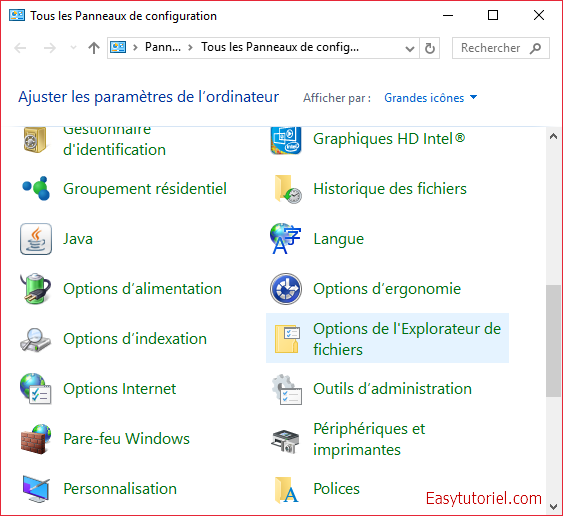The image size is (563, 516).
Task: Click the Options Internet label
Action: 120,389
